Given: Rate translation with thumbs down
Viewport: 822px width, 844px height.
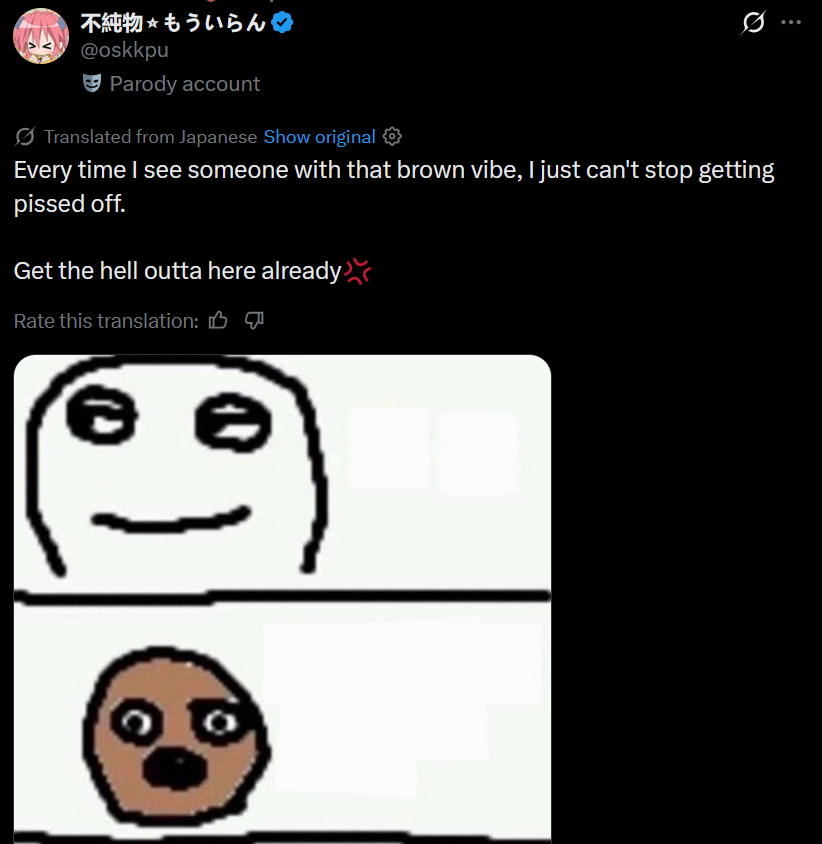Looking at the screenshot, I should tap(254, 321).
